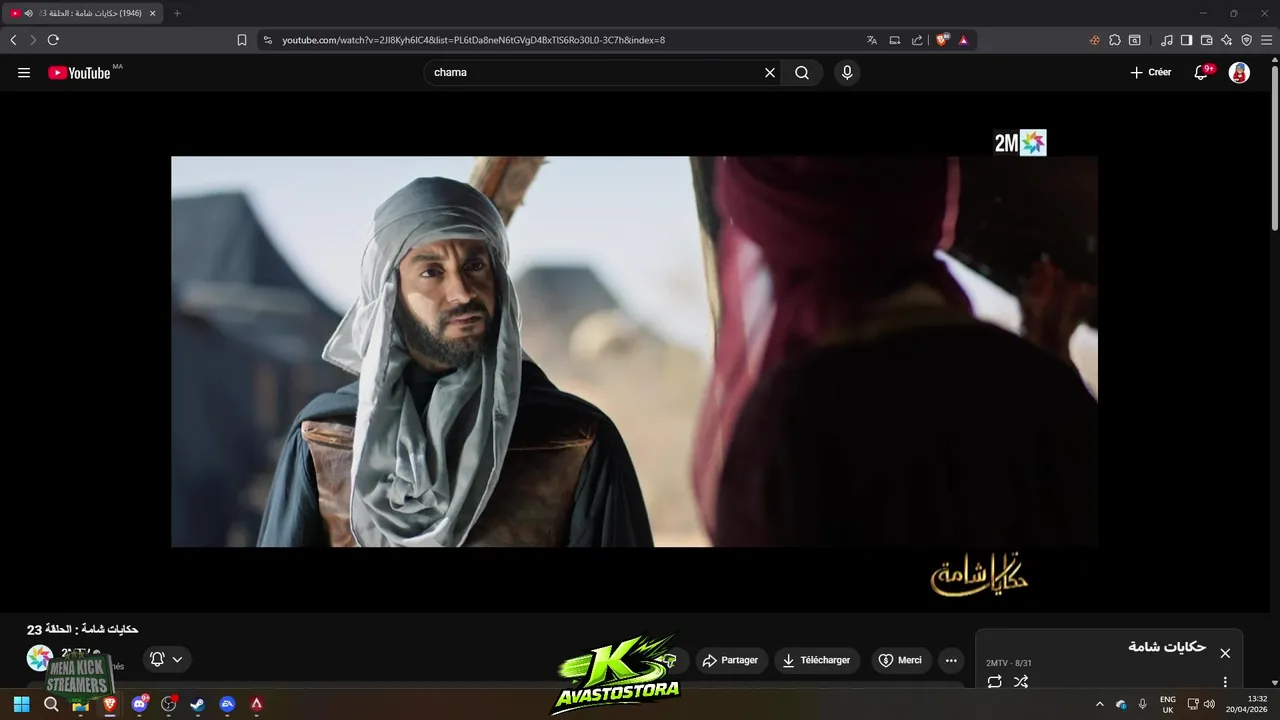Open YouTube notifications bell
The width and height of the screenshot is (1280, 720).
(x=1201, y=72)
